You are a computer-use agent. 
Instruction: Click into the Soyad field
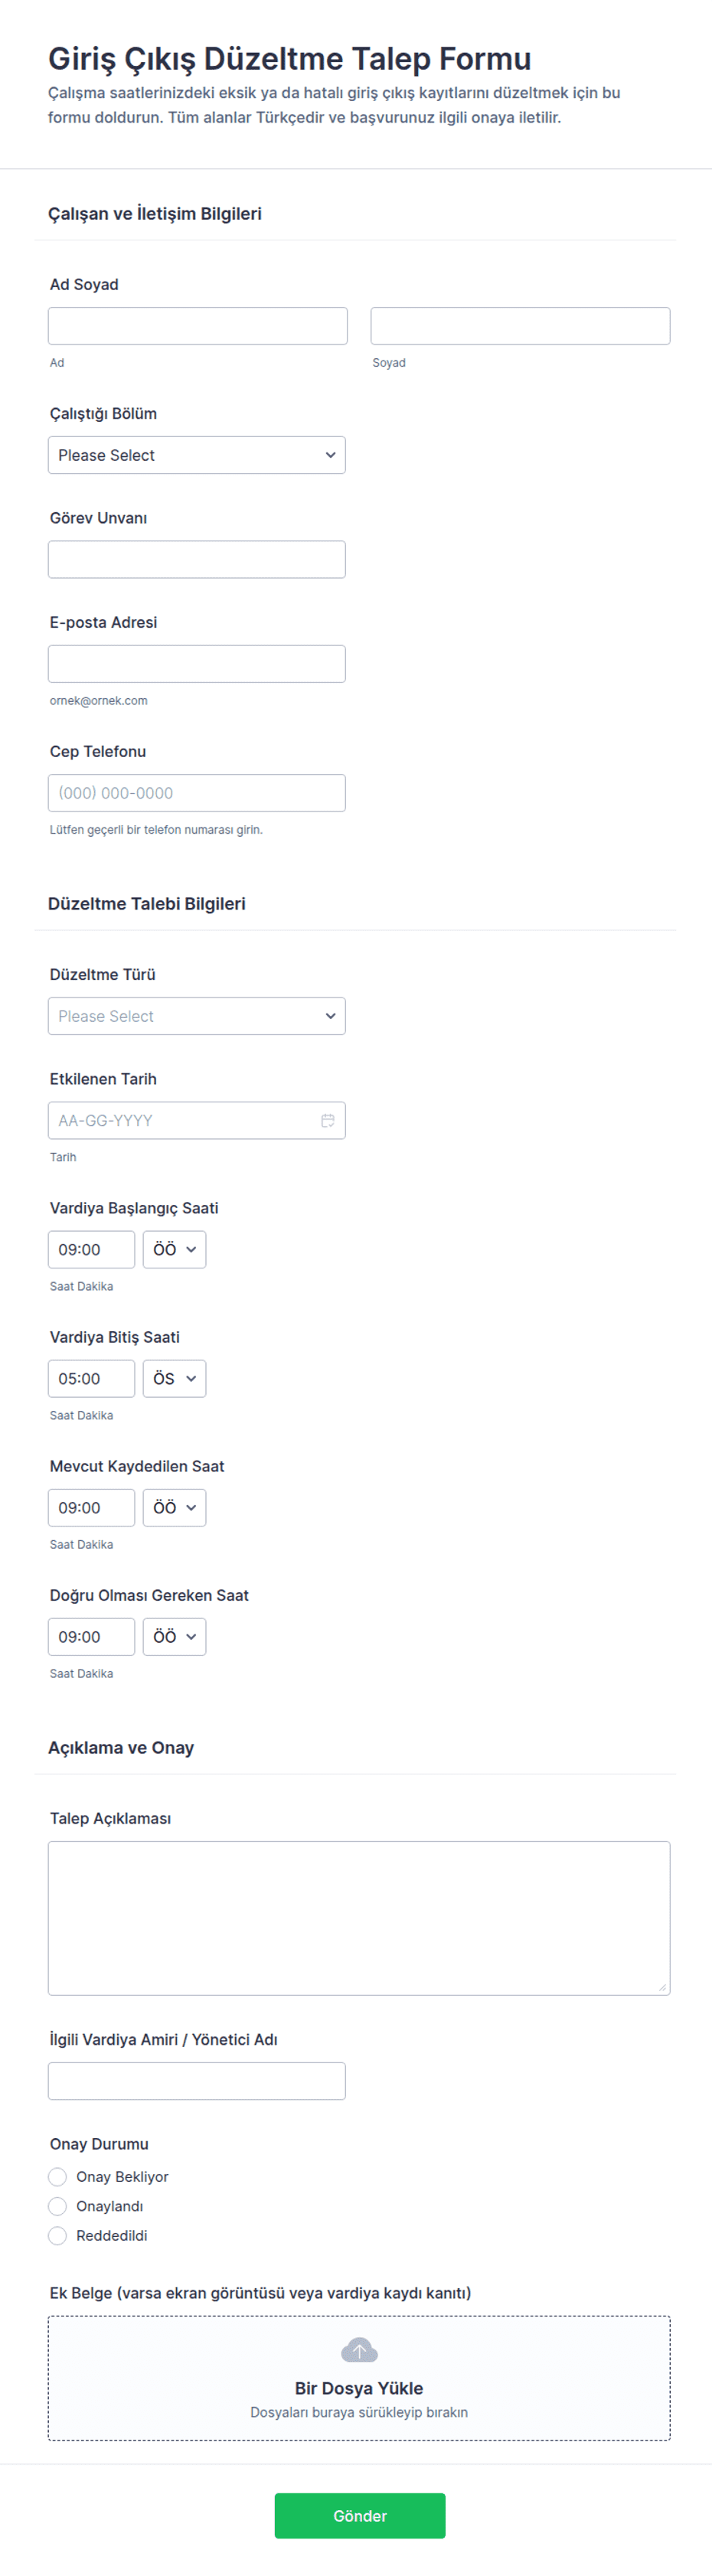[520, 326]
